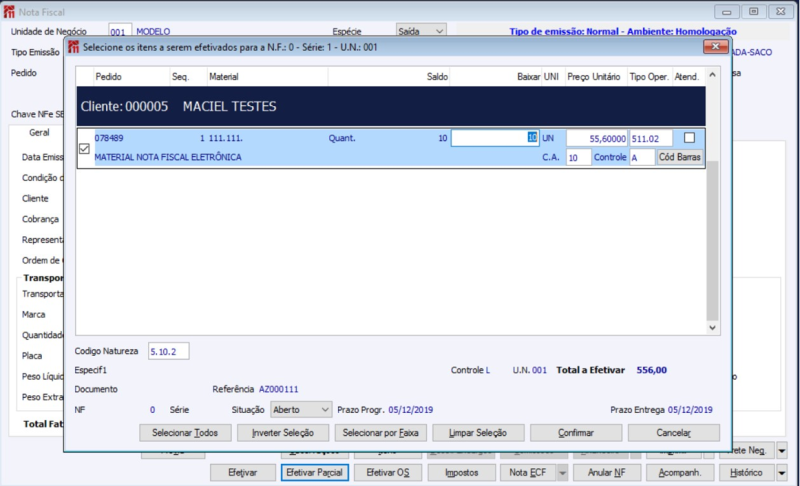
Task: Click the Nota Fiscal window title icon
Action: [x=9, y=12]
